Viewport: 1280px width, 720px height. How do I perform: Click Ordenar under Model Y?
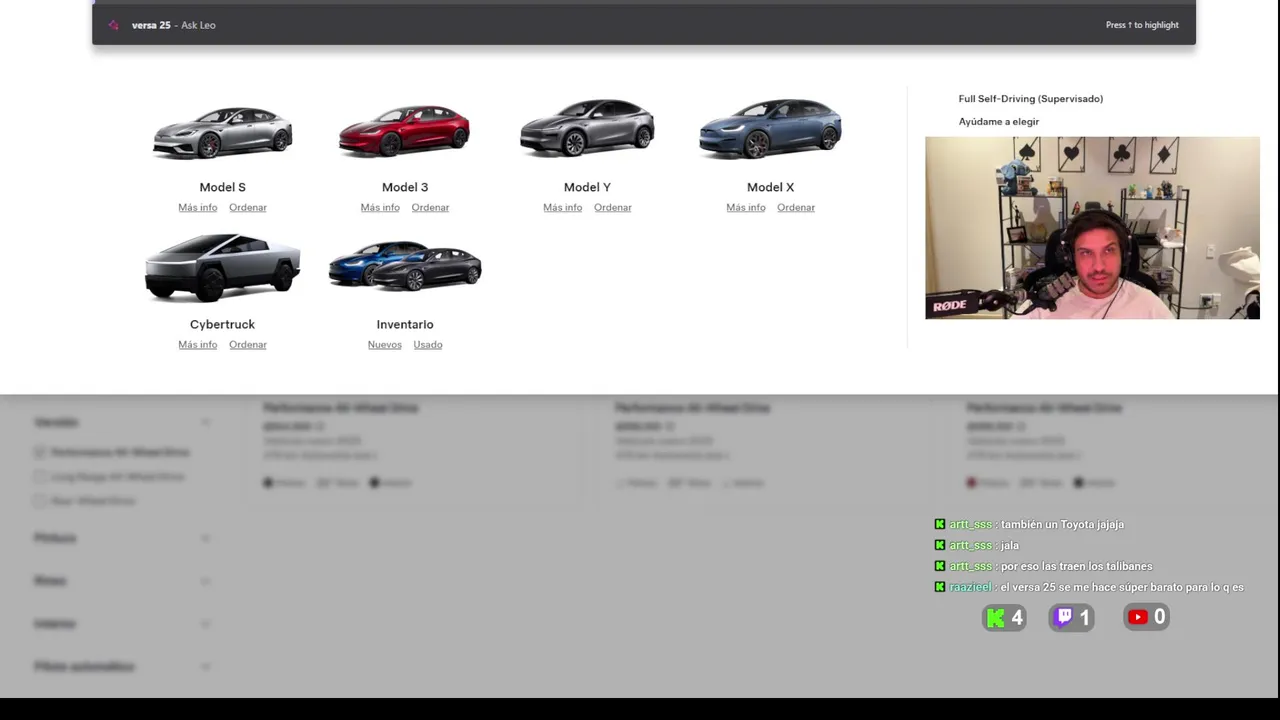[612, 207]
